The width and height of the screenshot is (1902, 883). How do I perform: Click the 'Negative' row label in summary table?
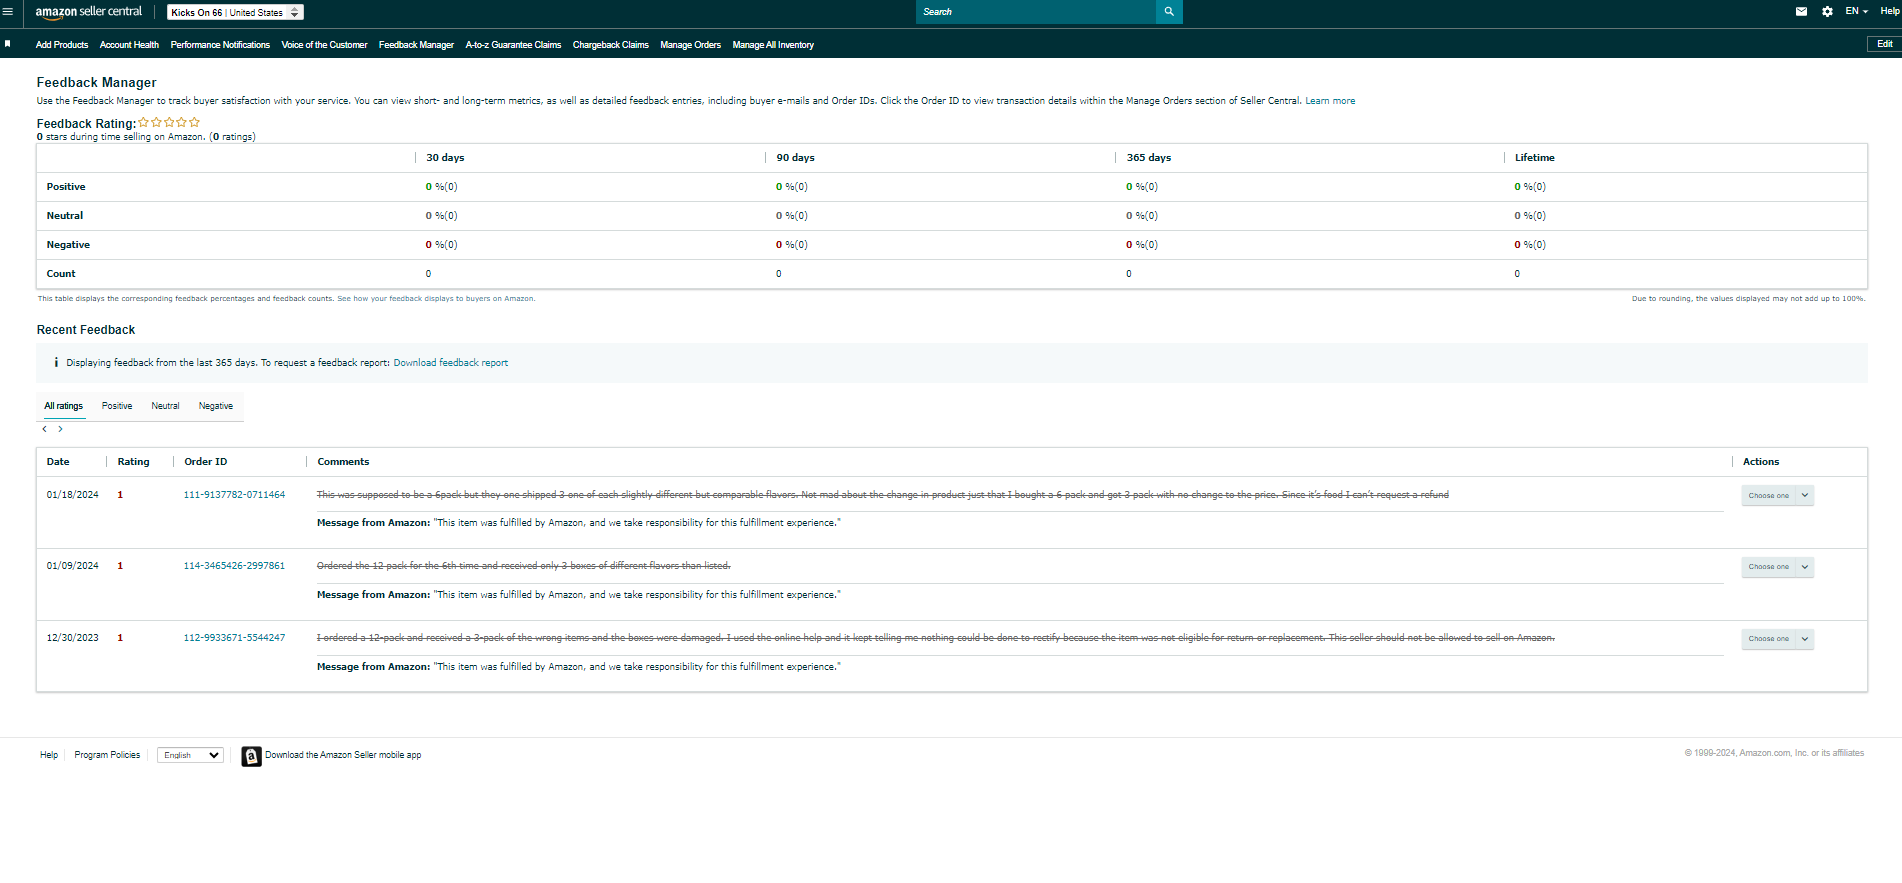coord(68,245)
